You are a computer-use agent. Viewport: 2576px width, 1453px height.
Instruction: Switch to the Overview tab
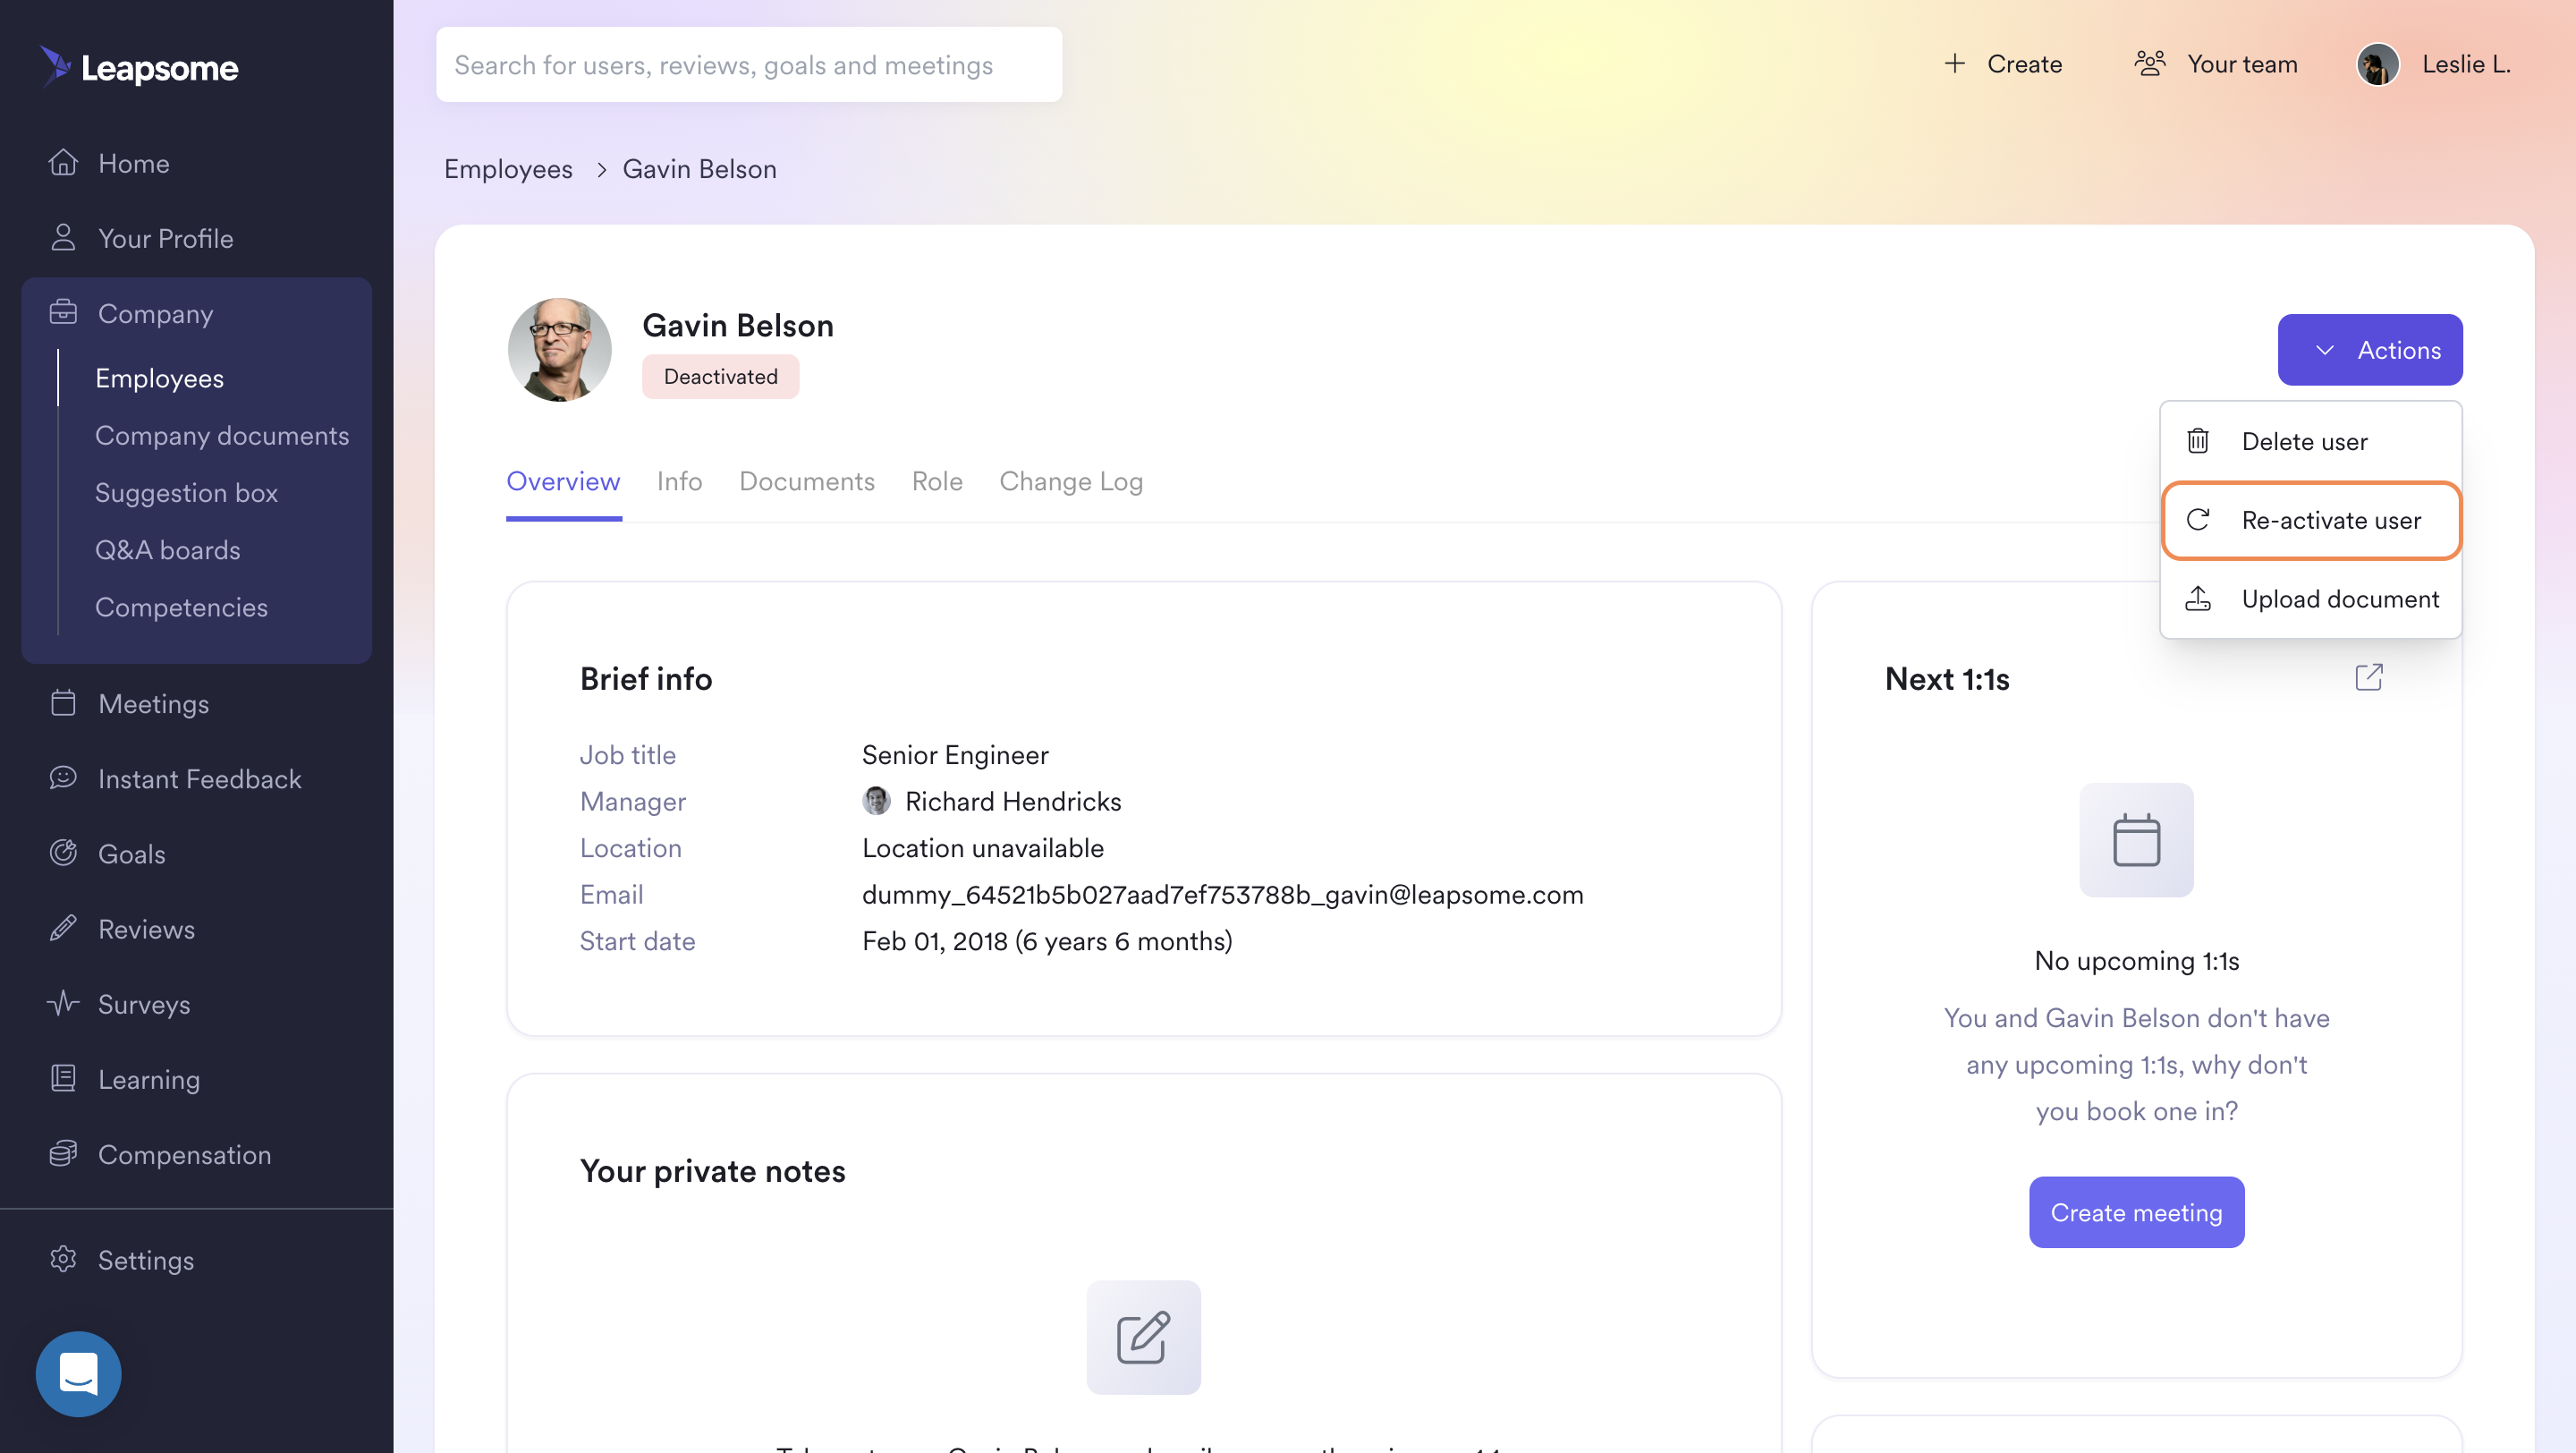[x=563, y=481]
